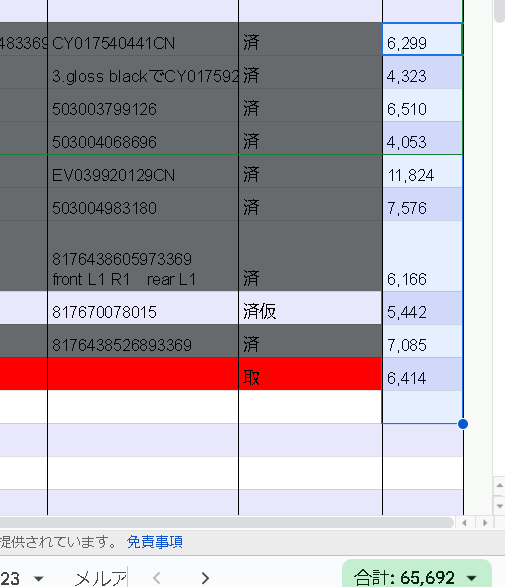Select the cell containing 6,299
The image size is (505, 587).
point(422,39)
